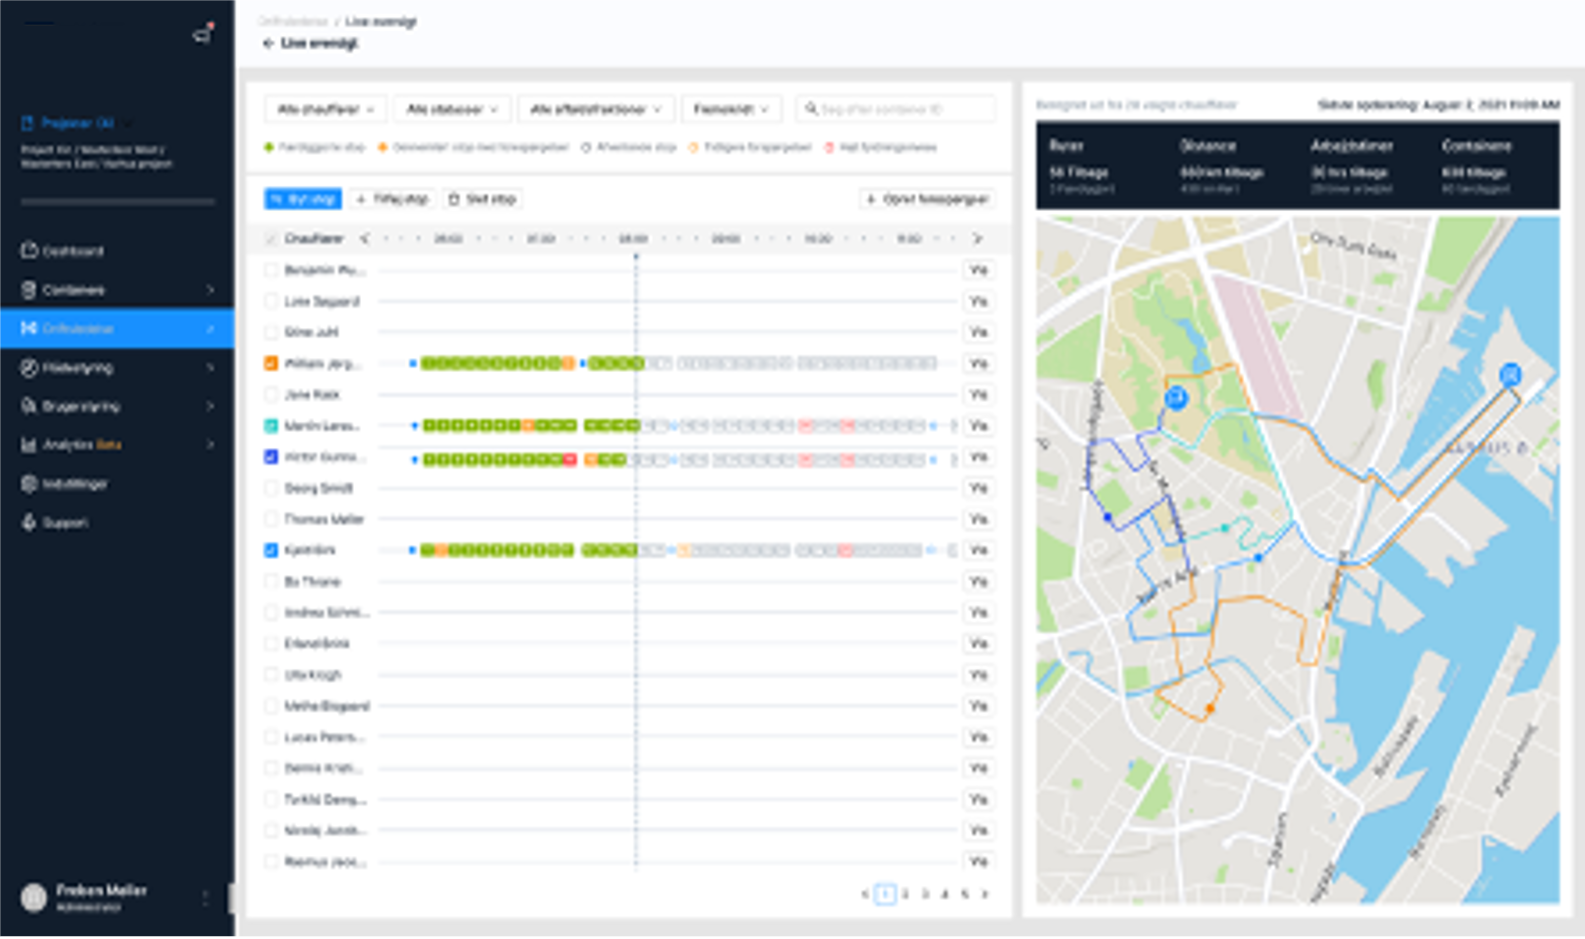Image resolution: width=1585 pixels, height=939 pixels.
Task: Open the Alle chauffører dropdown
Action: tap(325, 109)
